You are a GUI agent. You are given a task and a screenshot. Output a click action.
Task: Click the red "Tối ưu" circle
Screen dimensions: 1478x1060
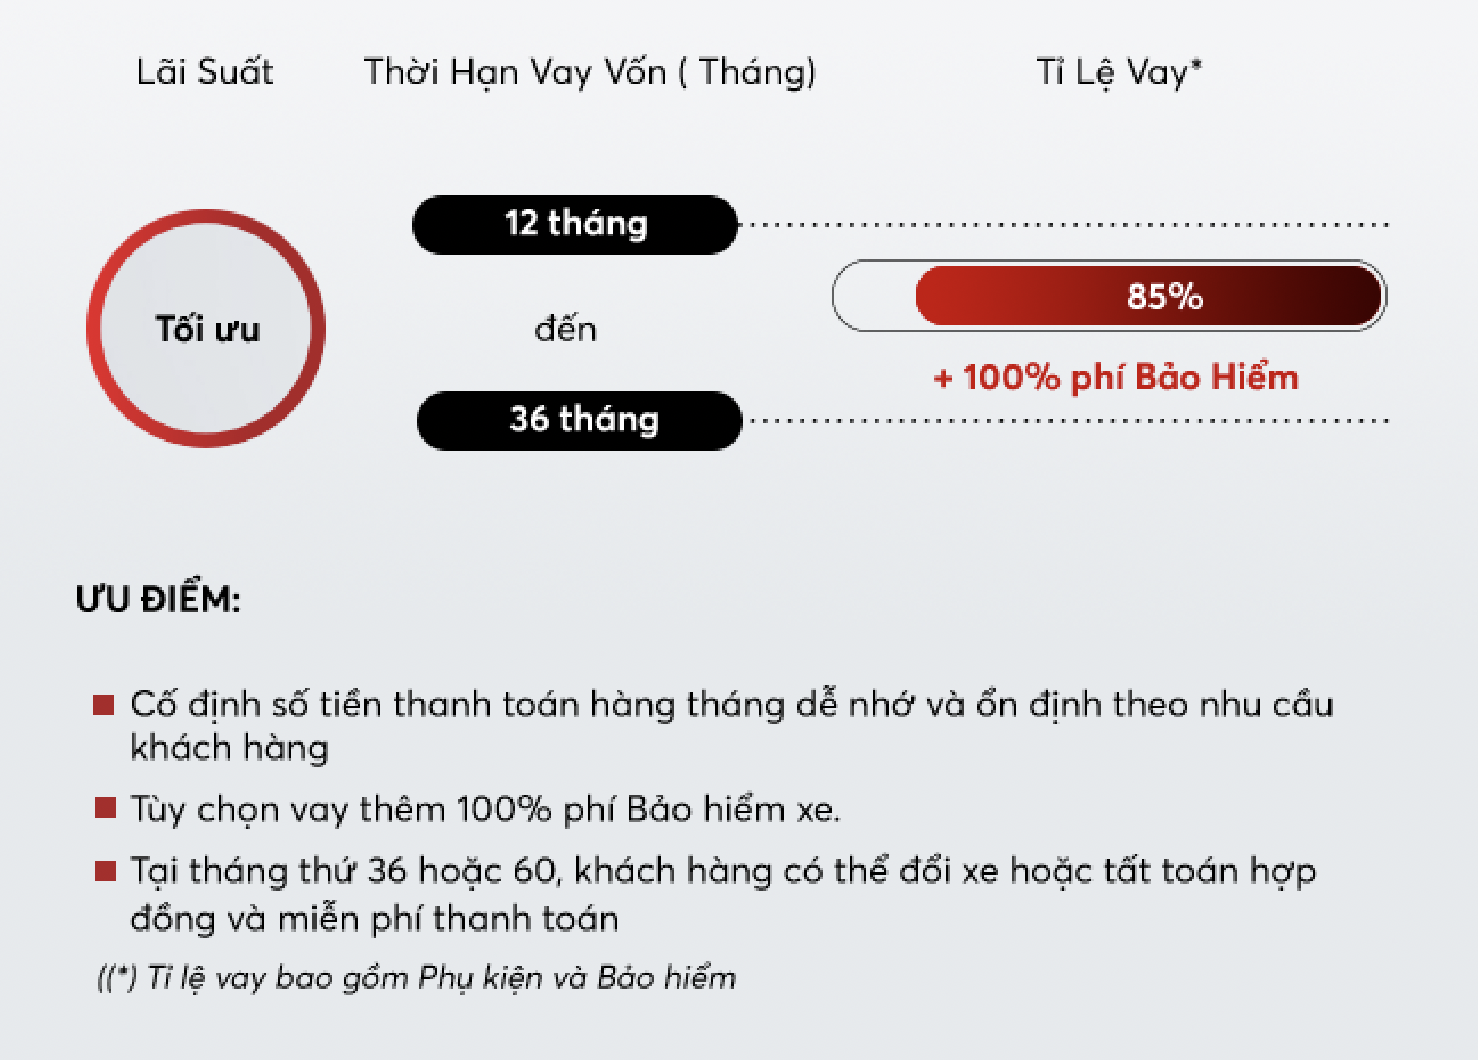point(206,328)
